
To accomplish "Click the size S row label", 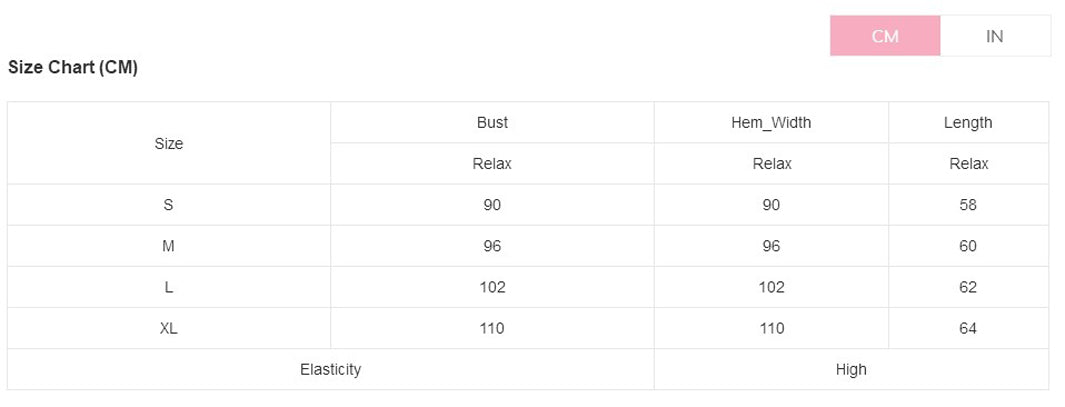I will click(x=169, y=205).
